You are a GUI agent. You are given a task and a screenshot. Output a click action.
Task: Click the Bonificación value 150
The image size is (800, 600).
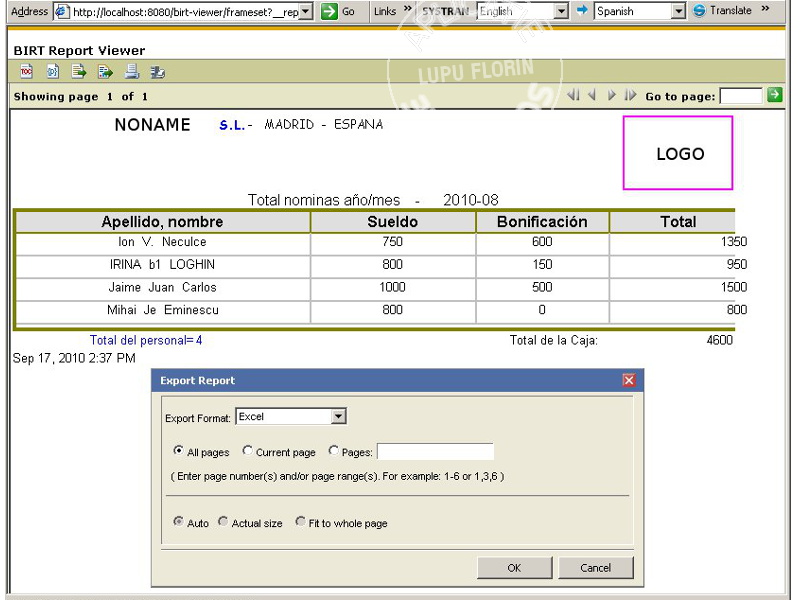click(x=542, y=264)
